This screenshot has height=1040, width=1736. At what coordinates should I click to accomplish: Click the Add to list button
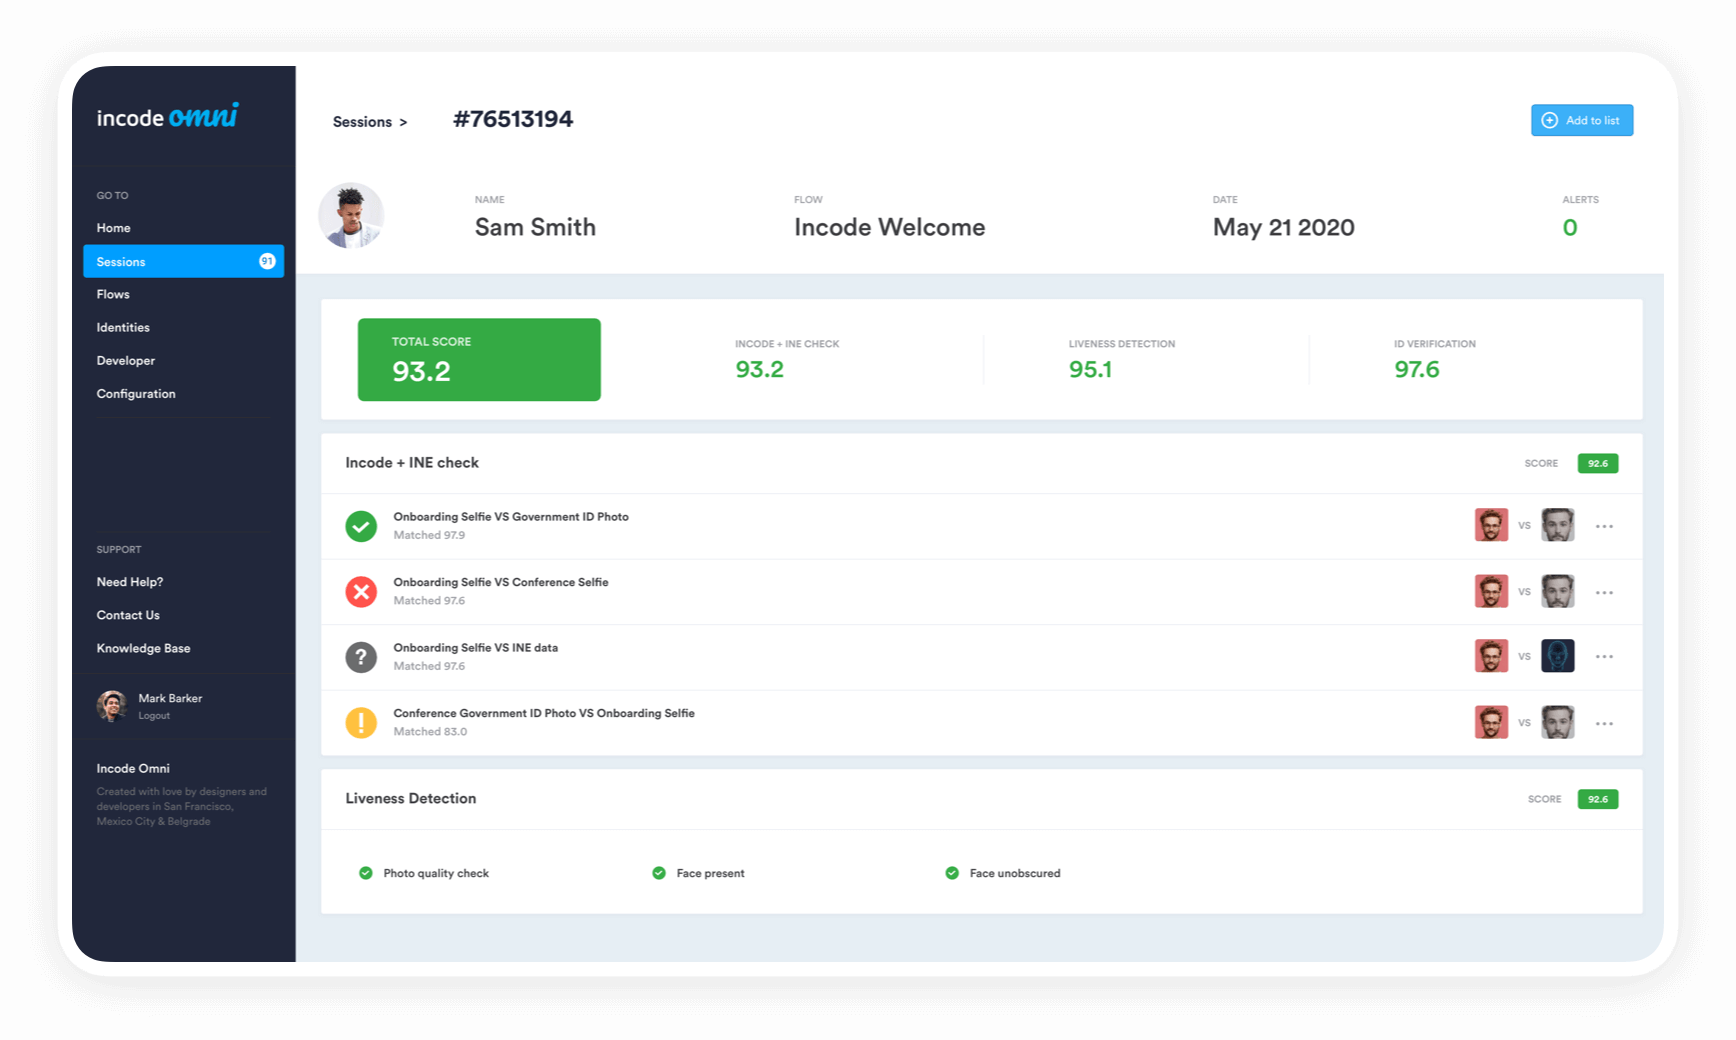[1582, 120]
